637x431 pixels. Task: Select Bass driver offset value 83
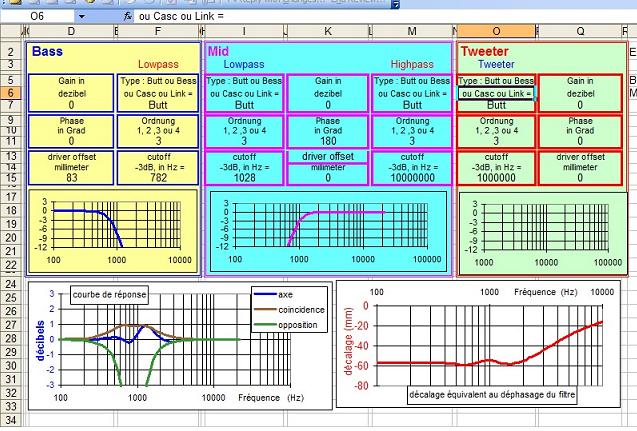click(x=72, y=178)
